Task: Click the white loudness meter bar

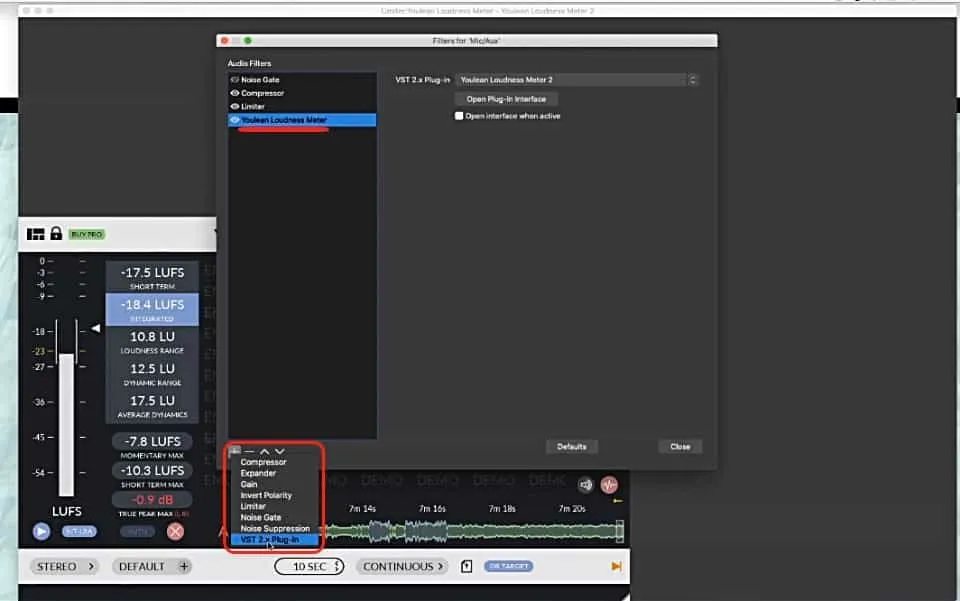Action: click(x=66, y=425)
